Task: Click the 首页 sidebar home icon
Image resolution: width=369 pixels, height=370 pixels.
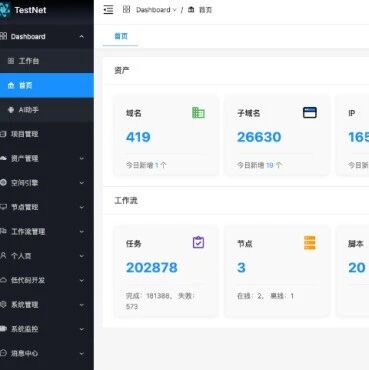Action: (11, 85)
